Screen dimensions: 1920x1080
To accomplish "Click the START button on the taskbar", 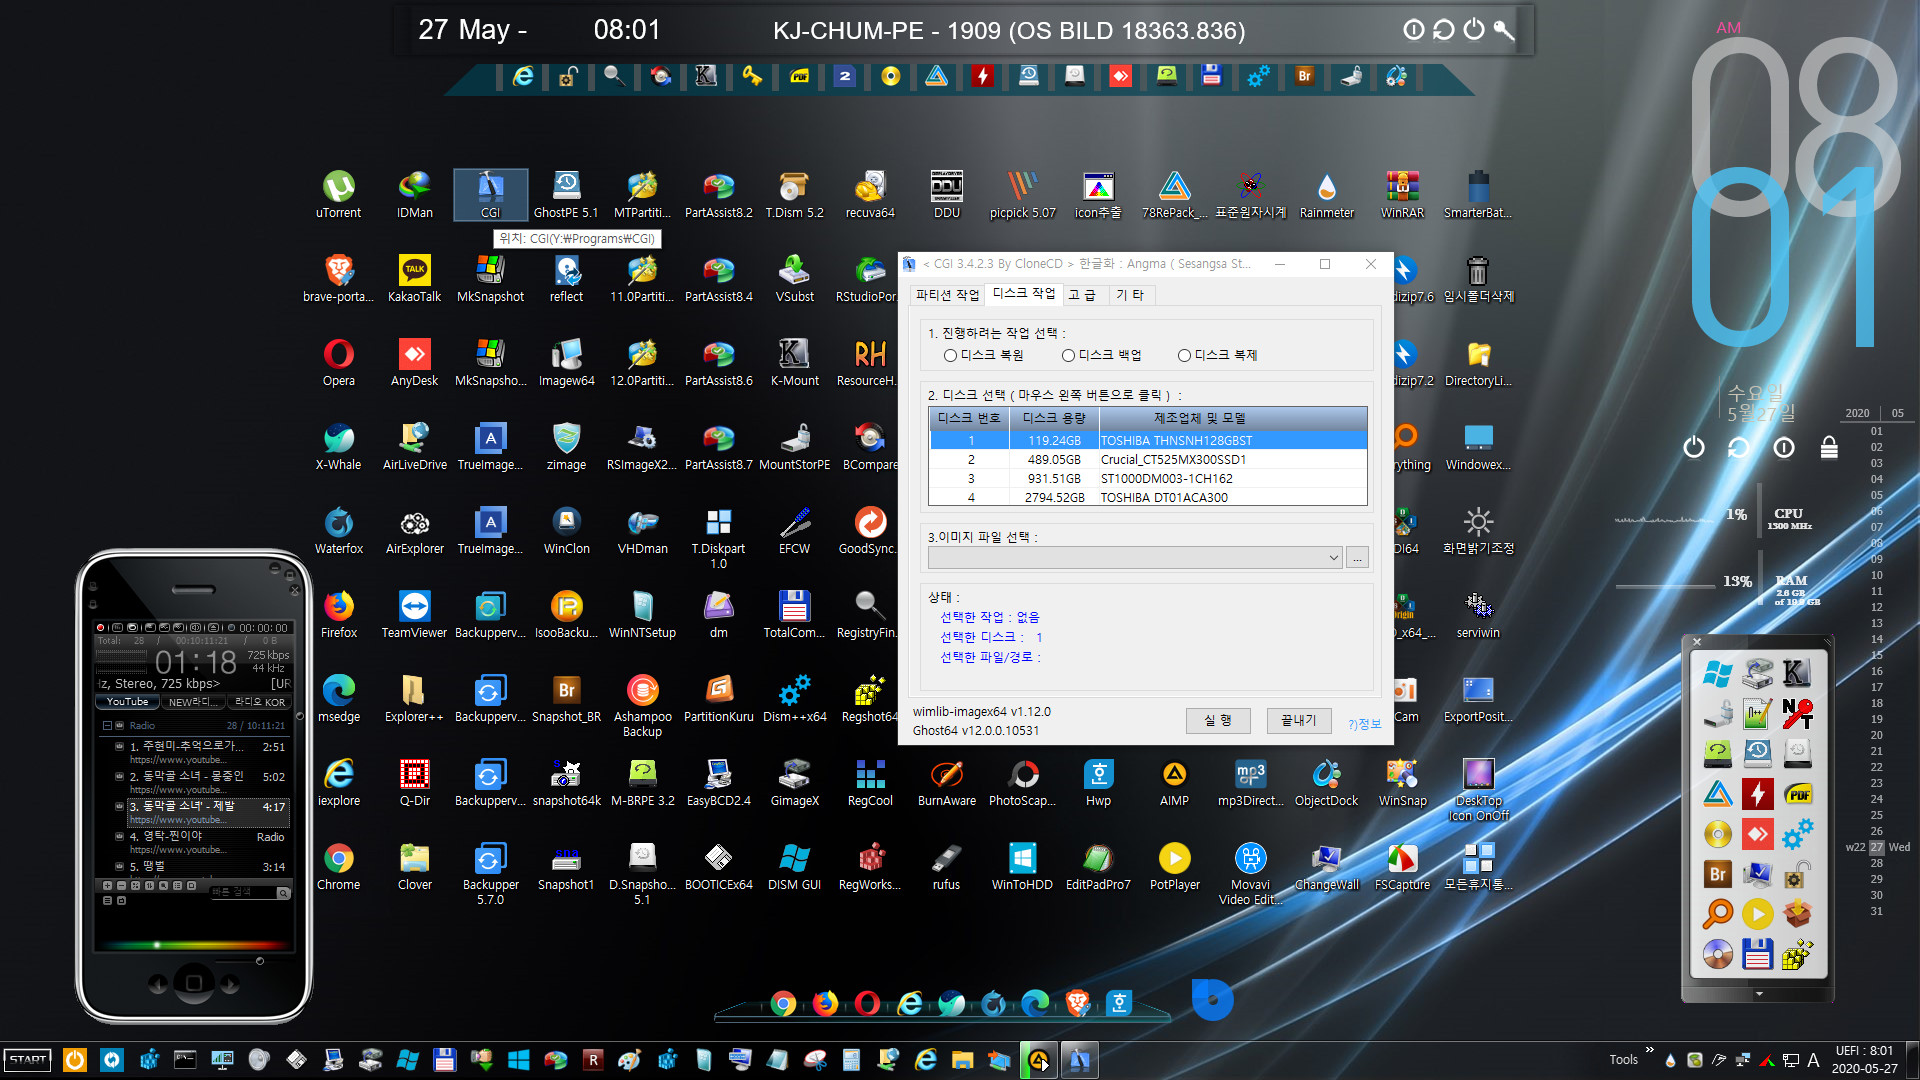I will pos(28,1060).
